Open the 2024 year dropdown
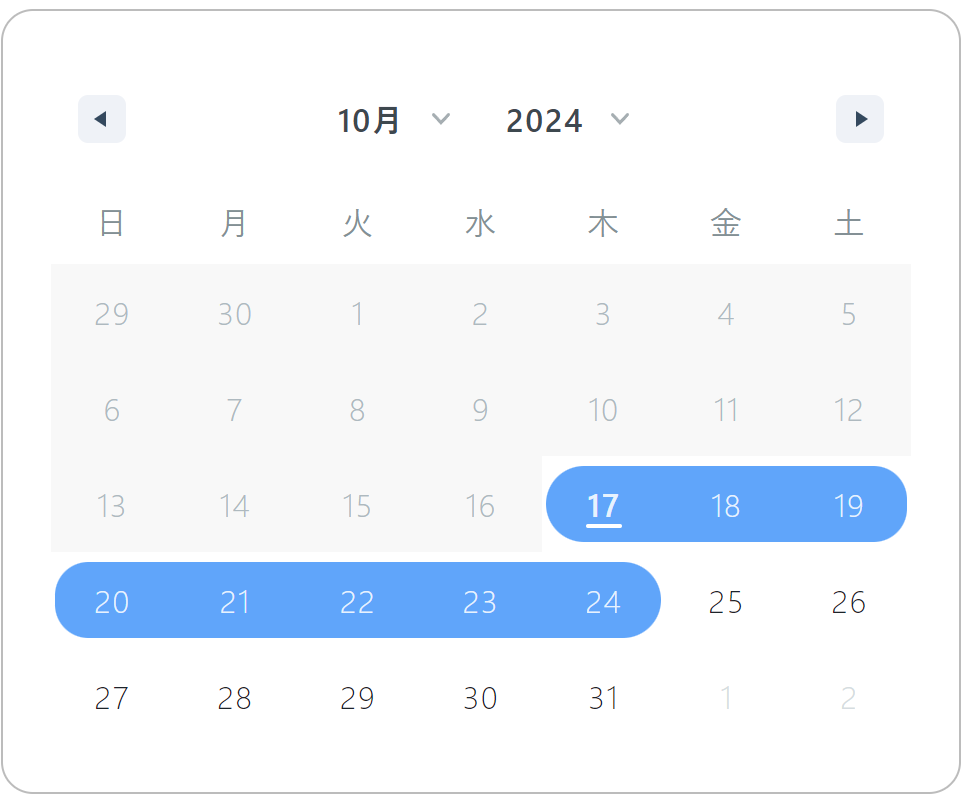Image resolution: width=962 pixels, height=803 pixels. pos(567,120)
